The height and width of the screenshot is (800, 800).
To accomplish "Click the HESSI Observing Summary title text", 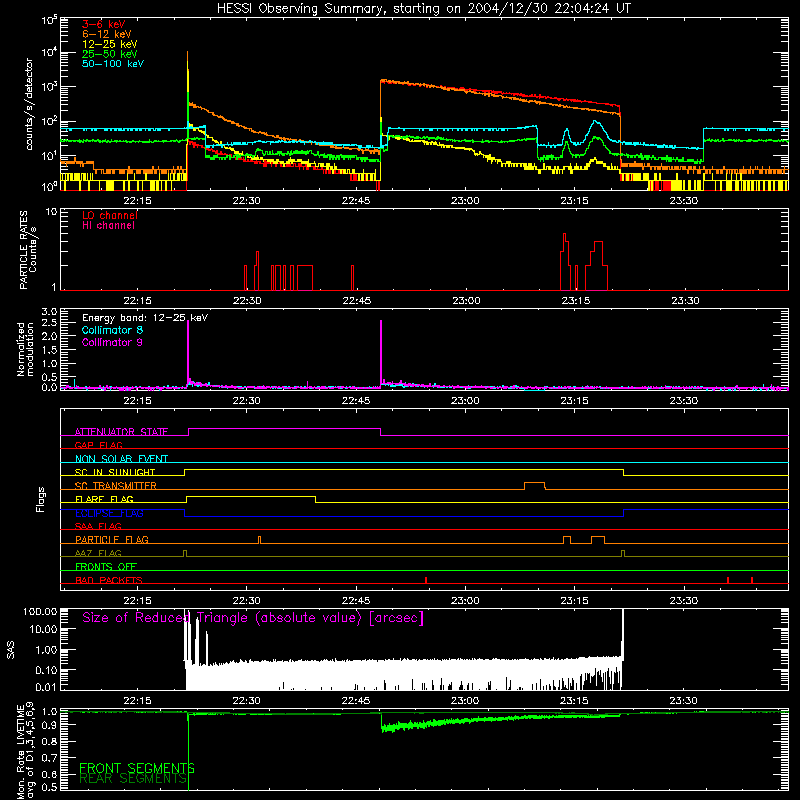I will (x=423, y=9).
